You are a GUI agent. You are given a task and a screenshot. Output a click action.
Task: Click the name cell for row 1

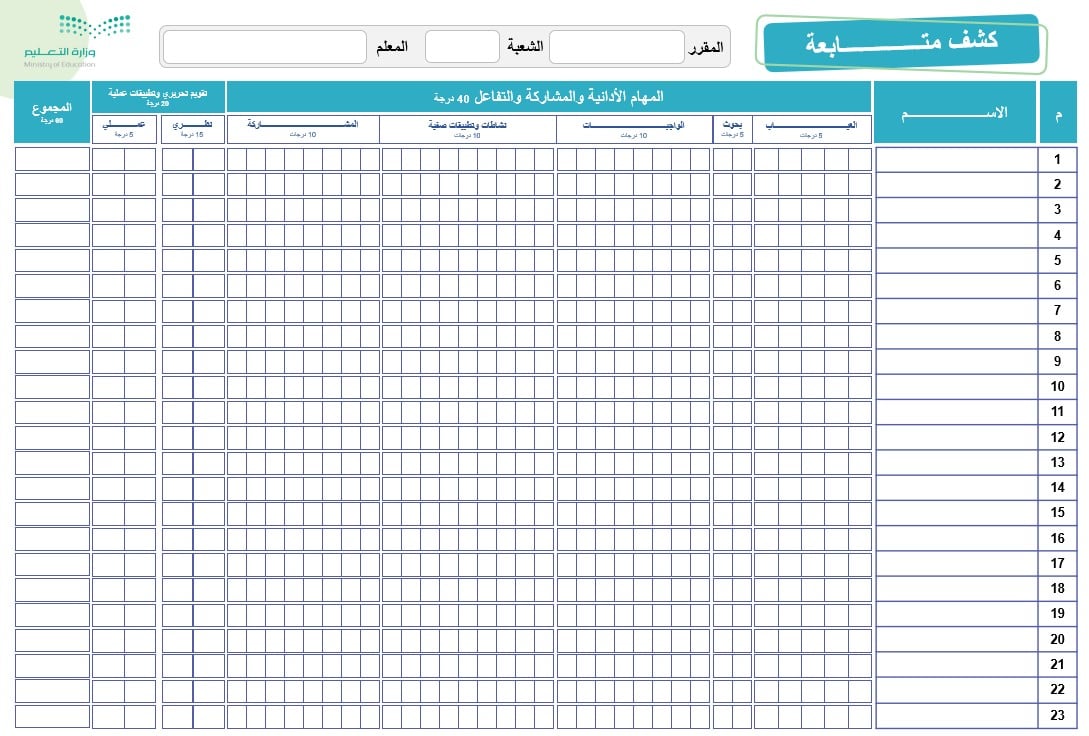[x=955, y=159]
